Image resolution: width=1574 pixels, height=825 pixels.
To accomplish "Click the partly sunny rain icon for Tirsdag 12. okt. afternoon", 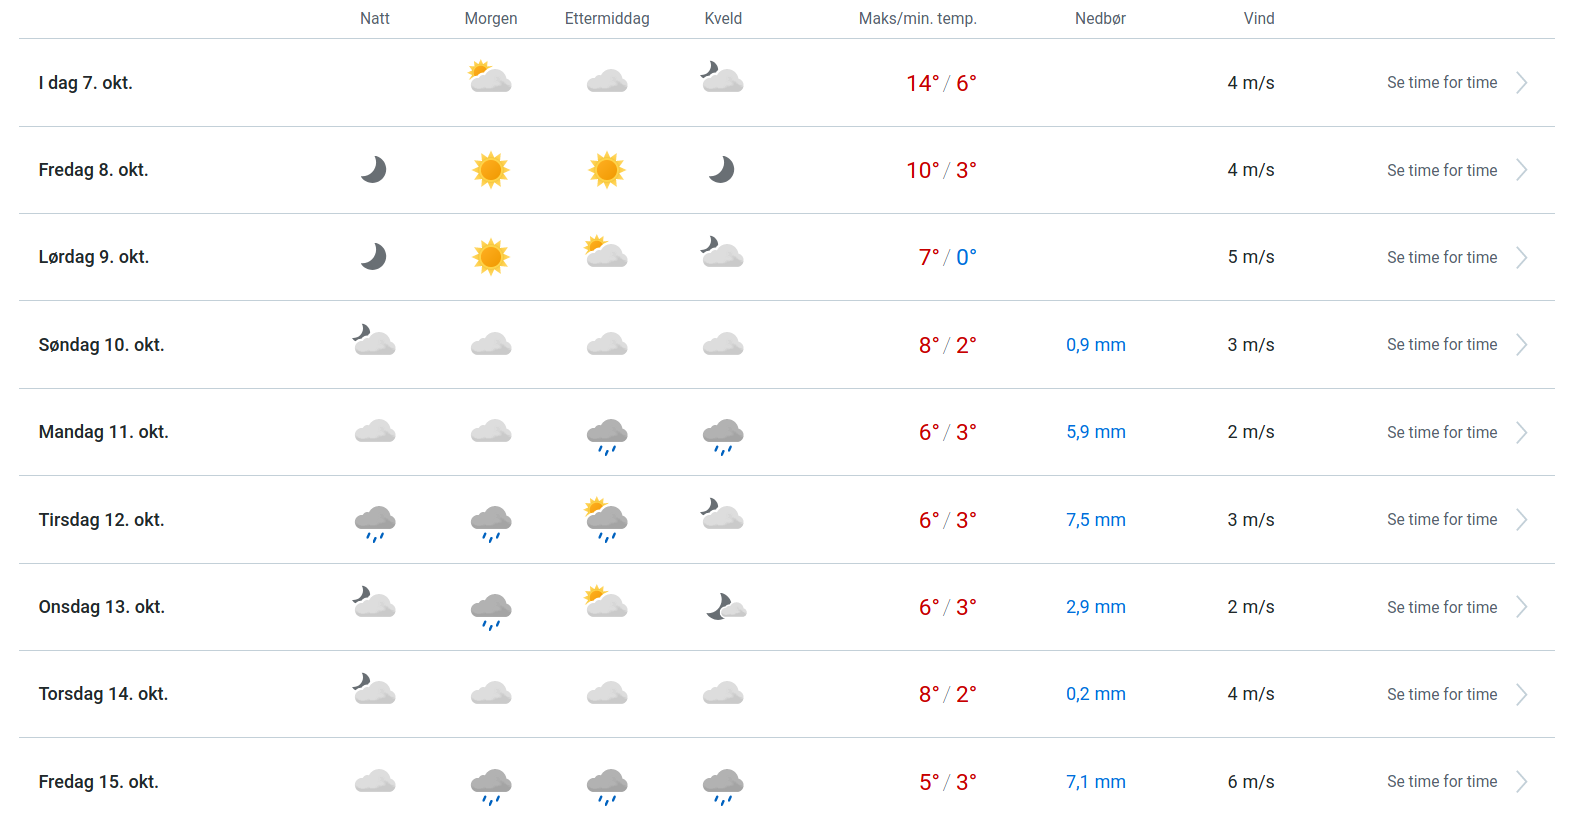I will pos(606,519).
